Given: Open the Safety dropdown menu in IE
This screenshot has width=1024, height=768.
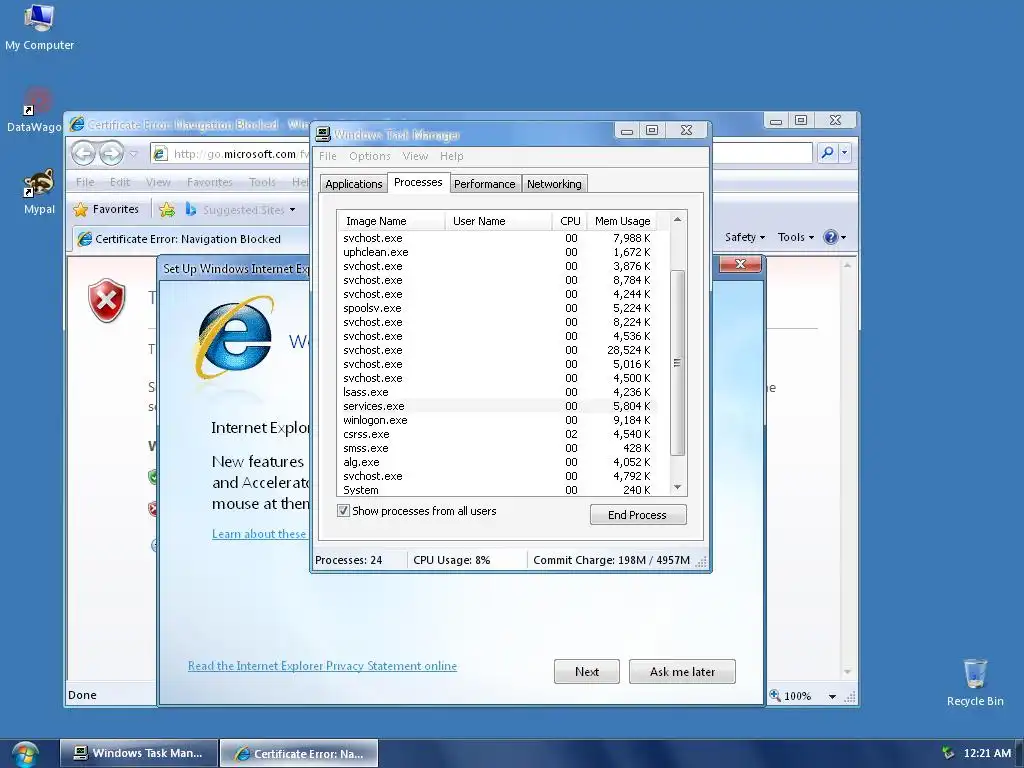Looking at the screenshot, I should coord(744,237).
